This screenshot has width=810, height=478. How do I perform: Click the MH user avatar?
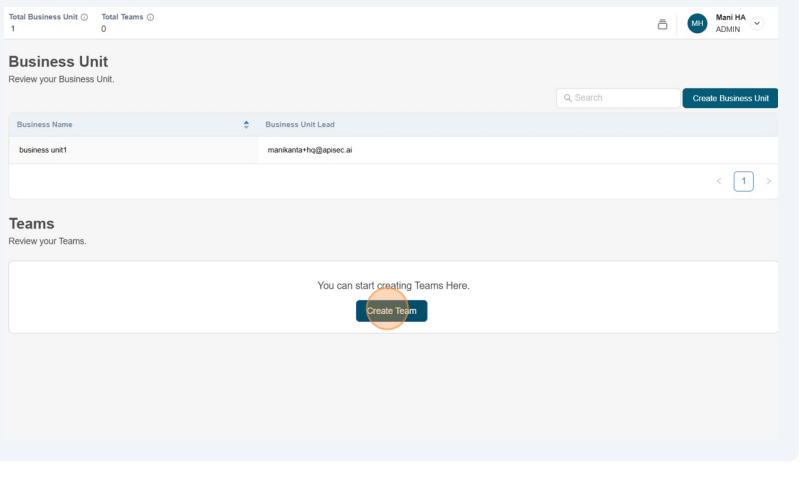(698, 24)
